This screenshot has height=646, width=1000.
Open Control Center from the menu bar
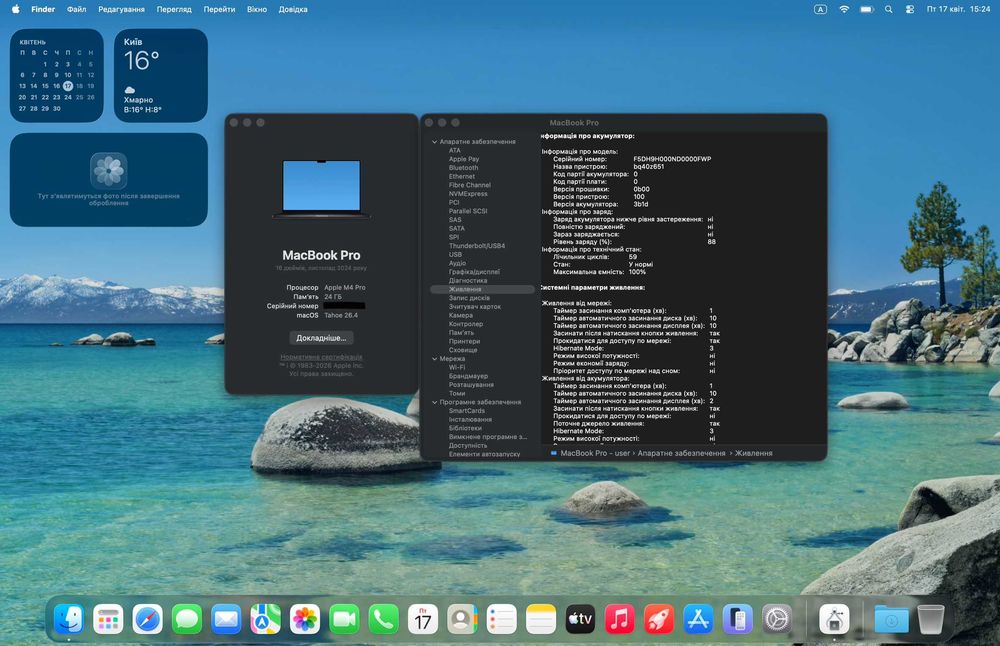click(909, 9)
